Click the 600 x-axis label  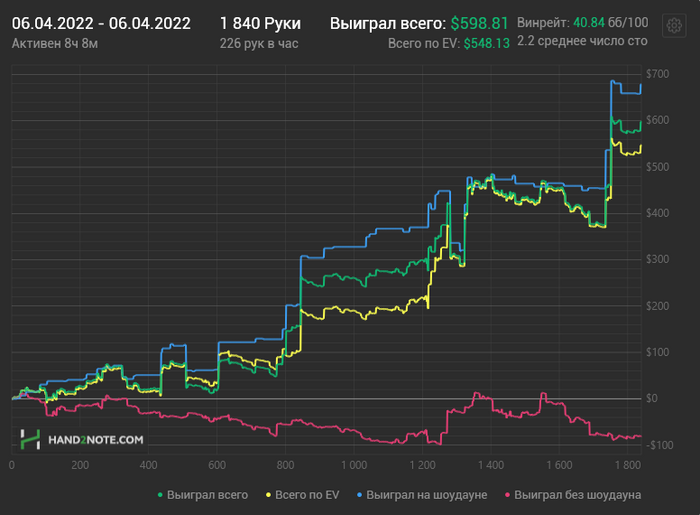pyautogui.click(x=217, y=465)
